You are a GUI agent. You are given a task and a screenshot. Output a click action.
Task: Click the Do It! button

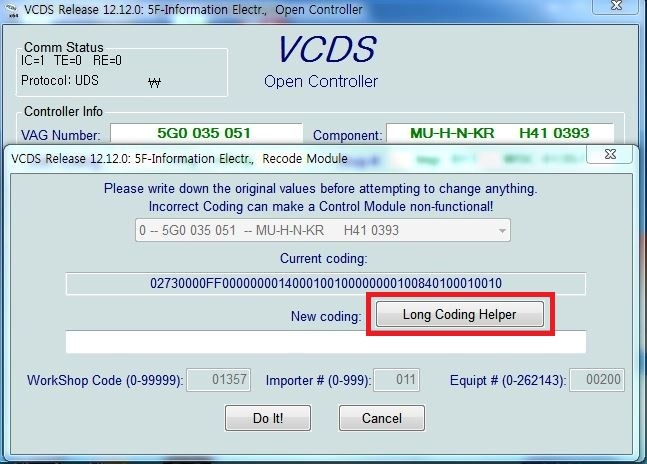point(268,418)
